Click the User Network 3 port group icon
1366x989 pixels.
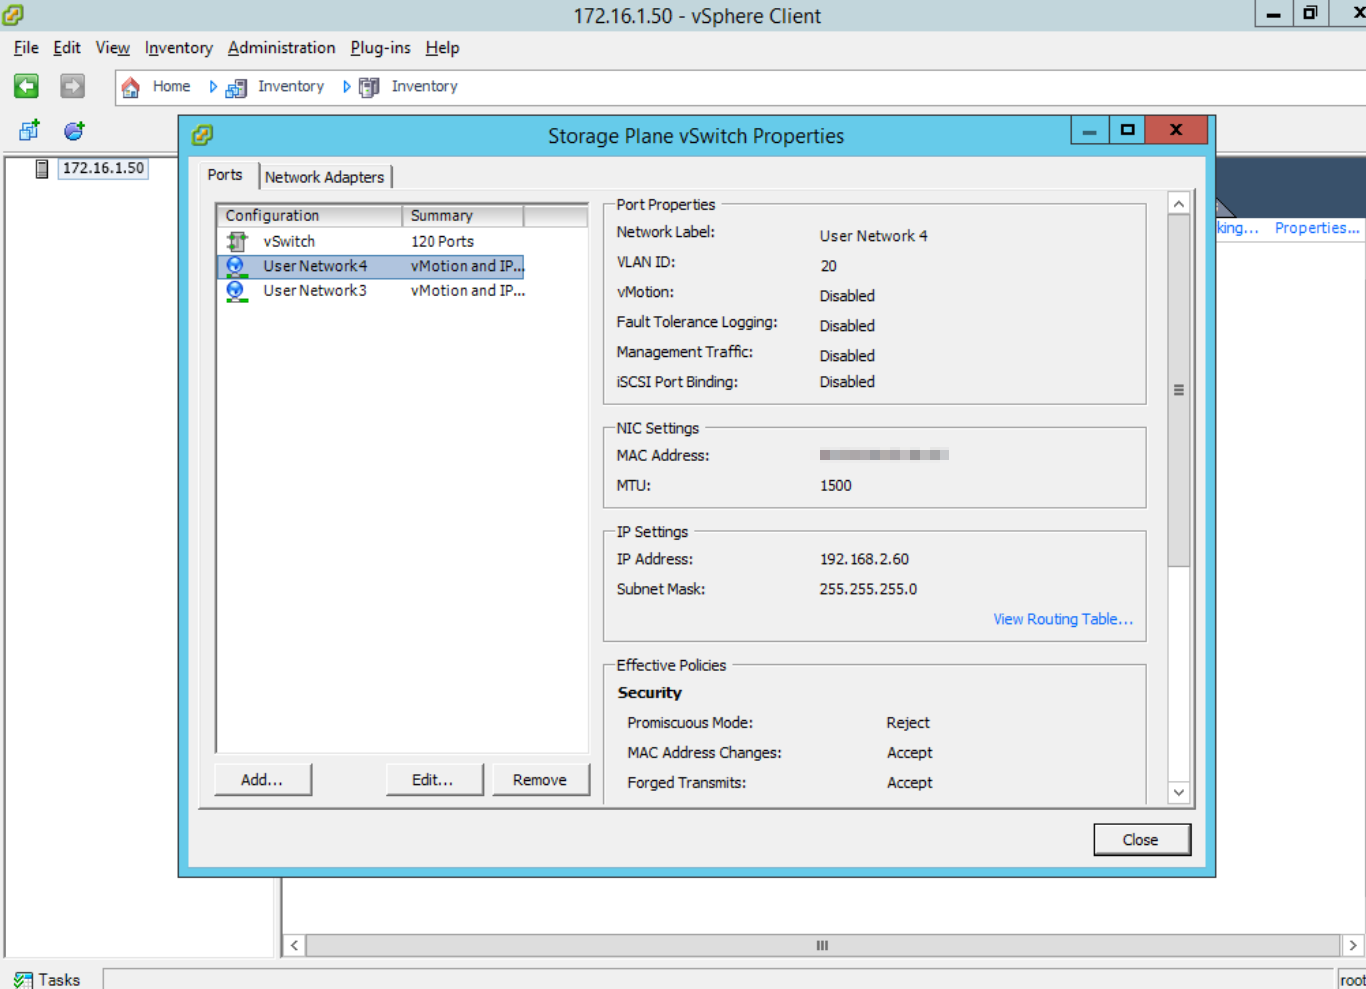tap(237, 290)
